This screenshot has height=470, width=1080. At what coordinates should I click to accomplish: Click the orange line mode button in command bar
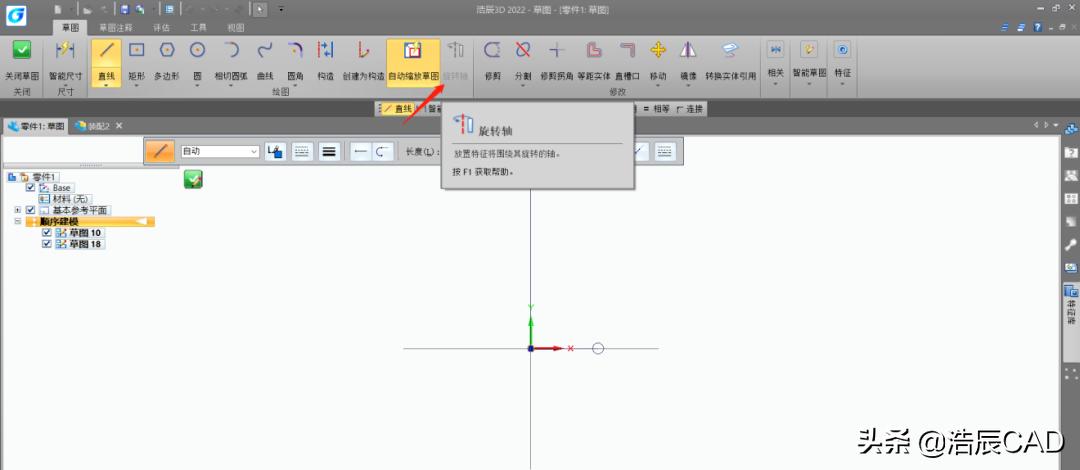click(x=160, y=152)
